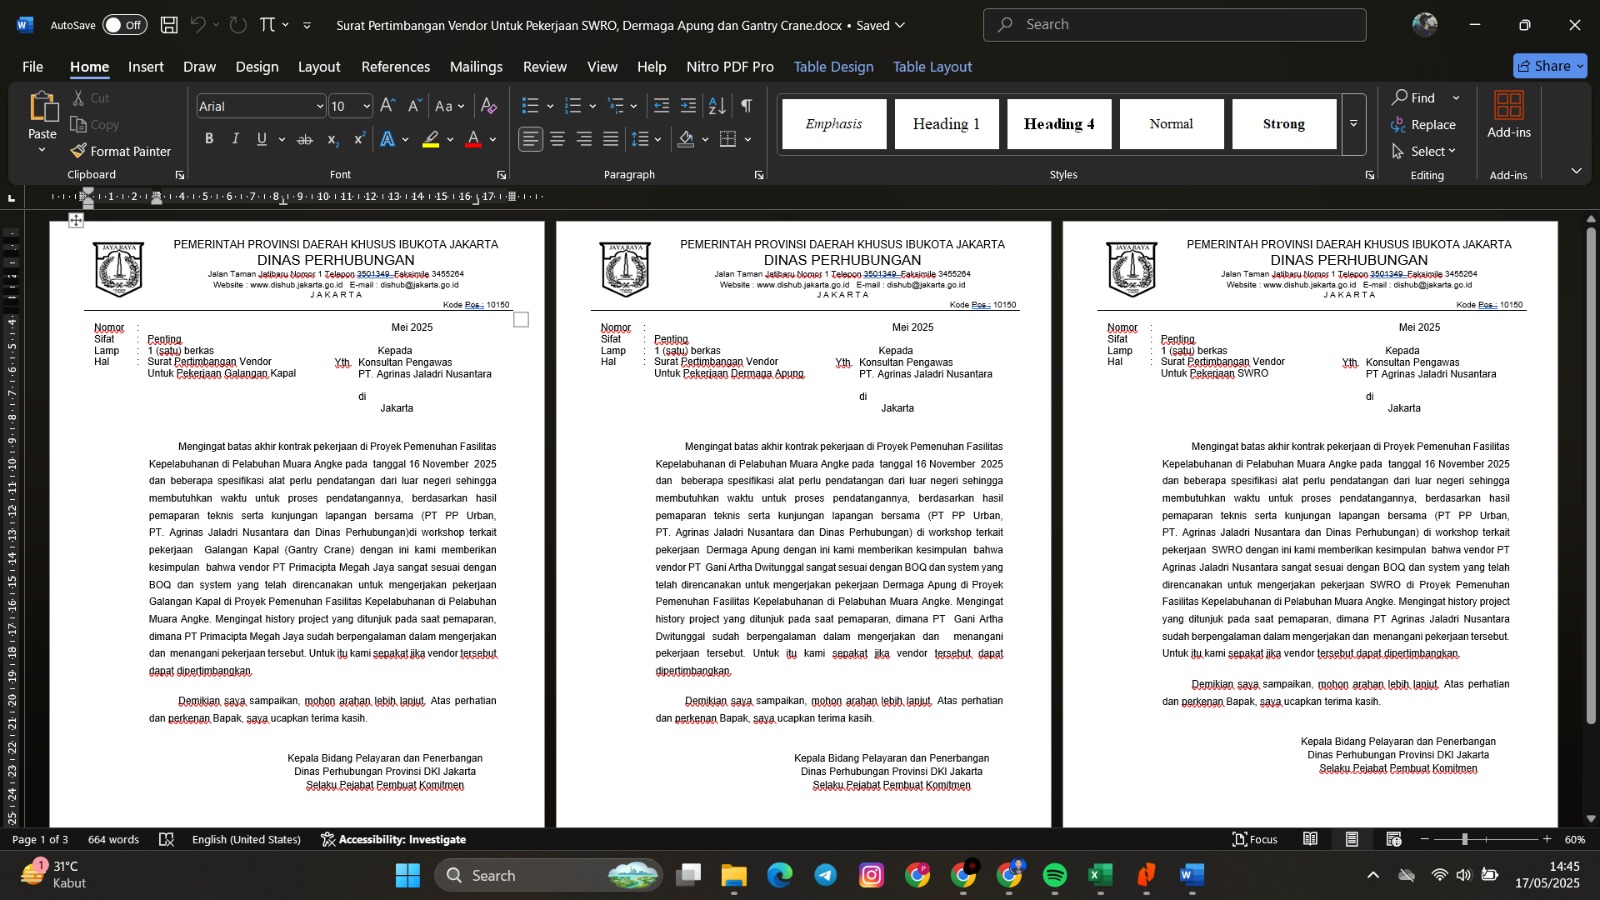This screenshot has width=1600, height=900.
Task: Switch to Read Mode view icon
Action: point(1310,839)
